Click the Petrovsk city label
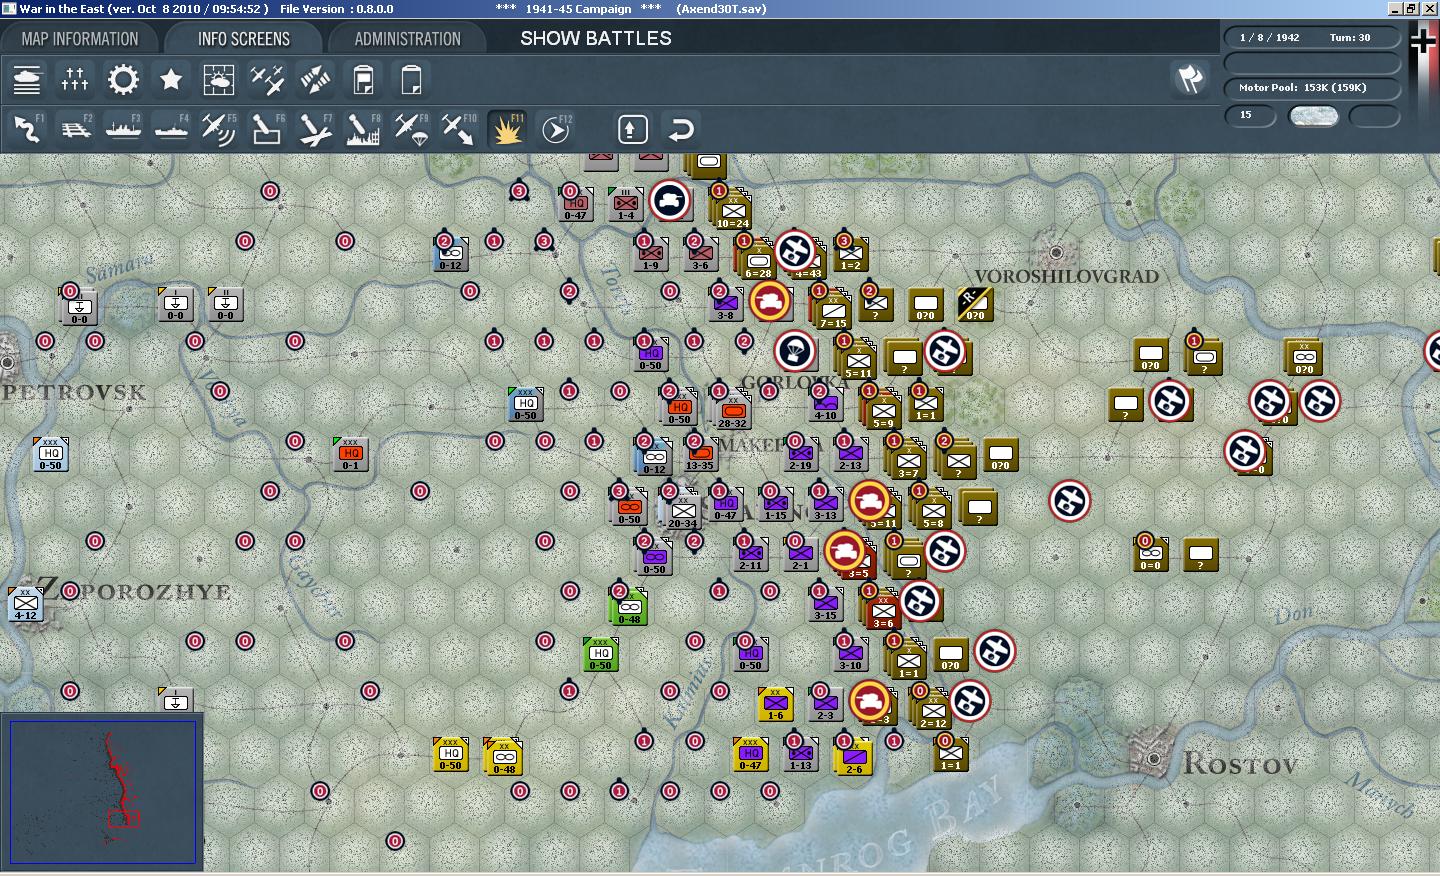The image size is (1440, 876). point(74,392)
